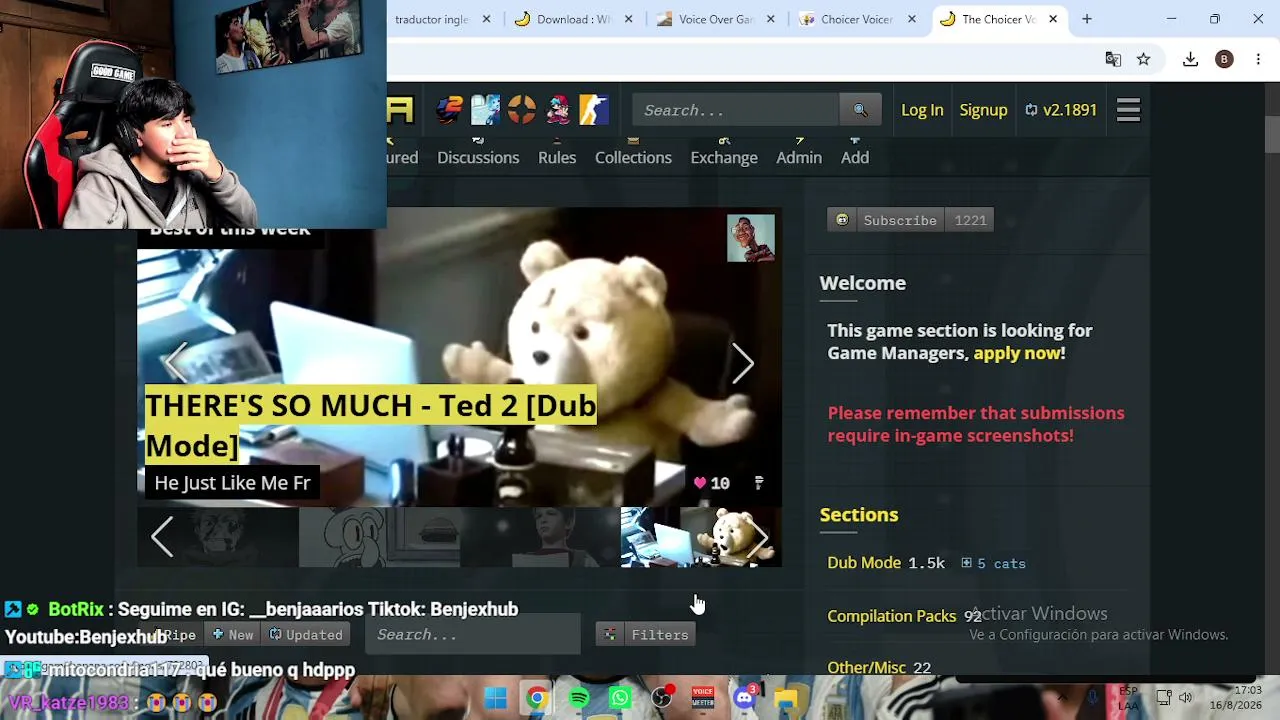Switch to the Choicer Voicer tab
The image size is (1280, 720).
(x=858, y=19)
